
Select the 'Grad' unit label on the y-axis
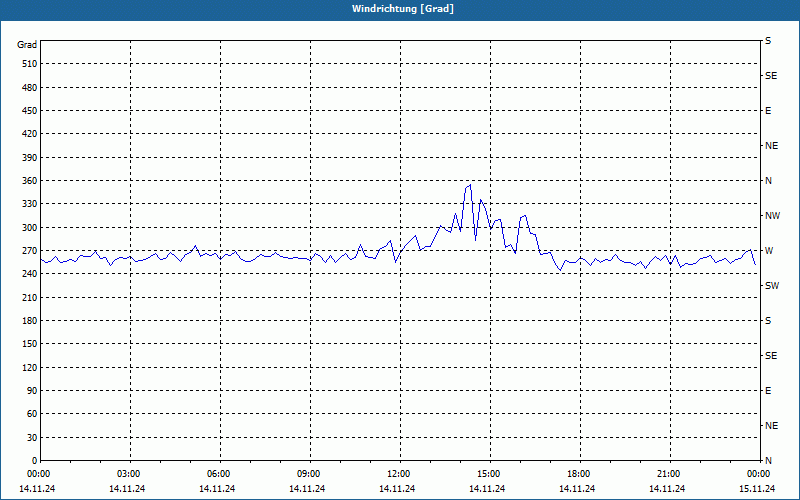[27, 45]
